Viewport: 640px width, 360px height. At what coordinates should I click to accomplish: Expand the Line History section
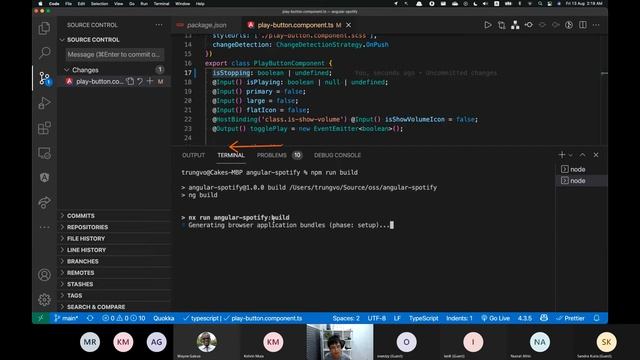click(x=86, y=250)
